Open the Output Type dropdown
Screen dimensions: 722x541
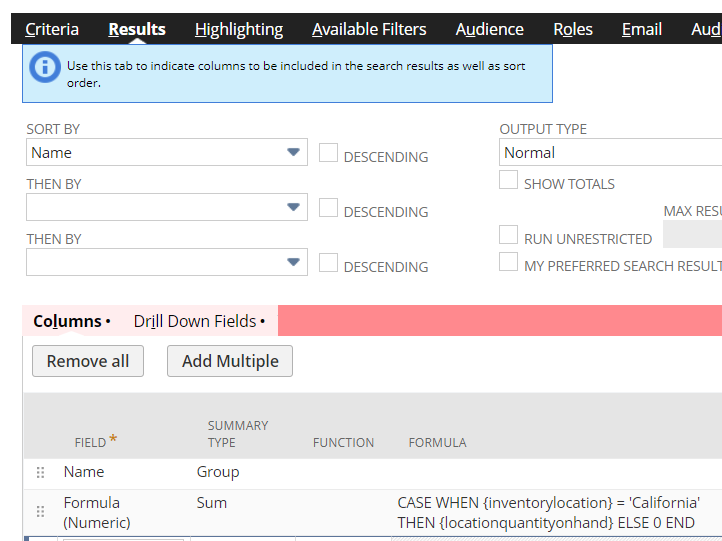coord(610,152)
